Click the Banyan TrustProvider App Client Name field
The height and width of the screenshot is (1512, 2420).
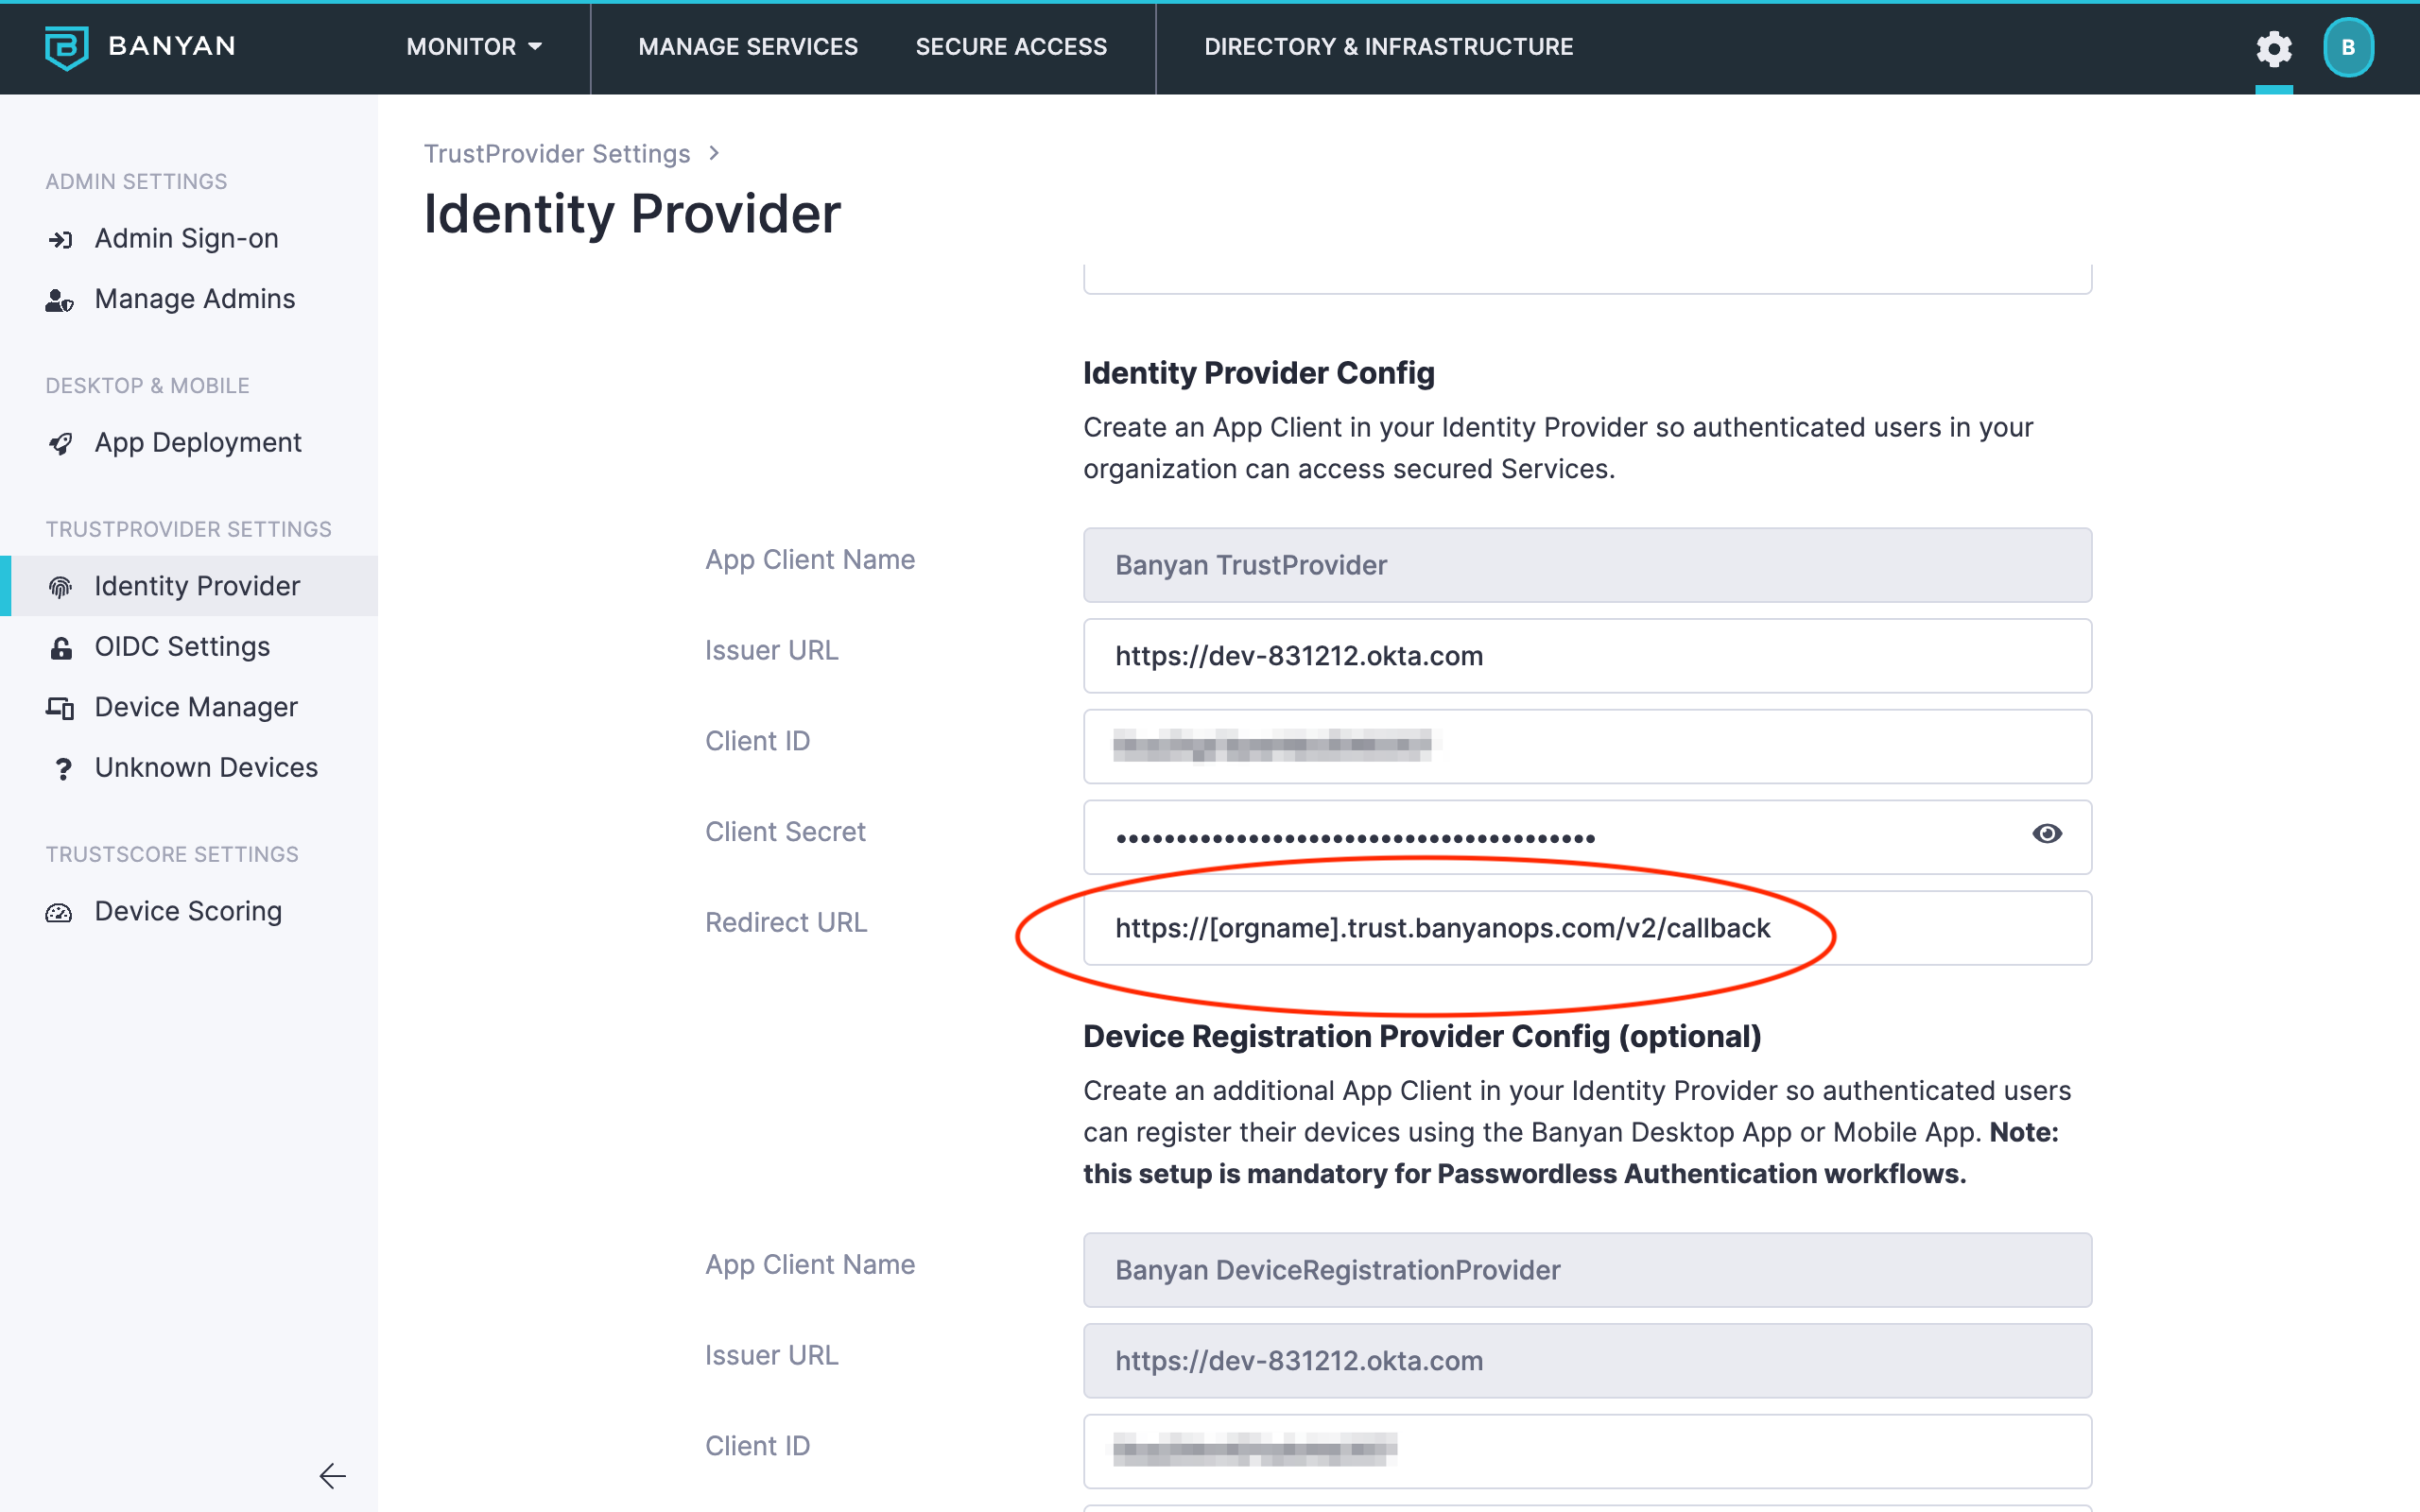point(1587,565)
